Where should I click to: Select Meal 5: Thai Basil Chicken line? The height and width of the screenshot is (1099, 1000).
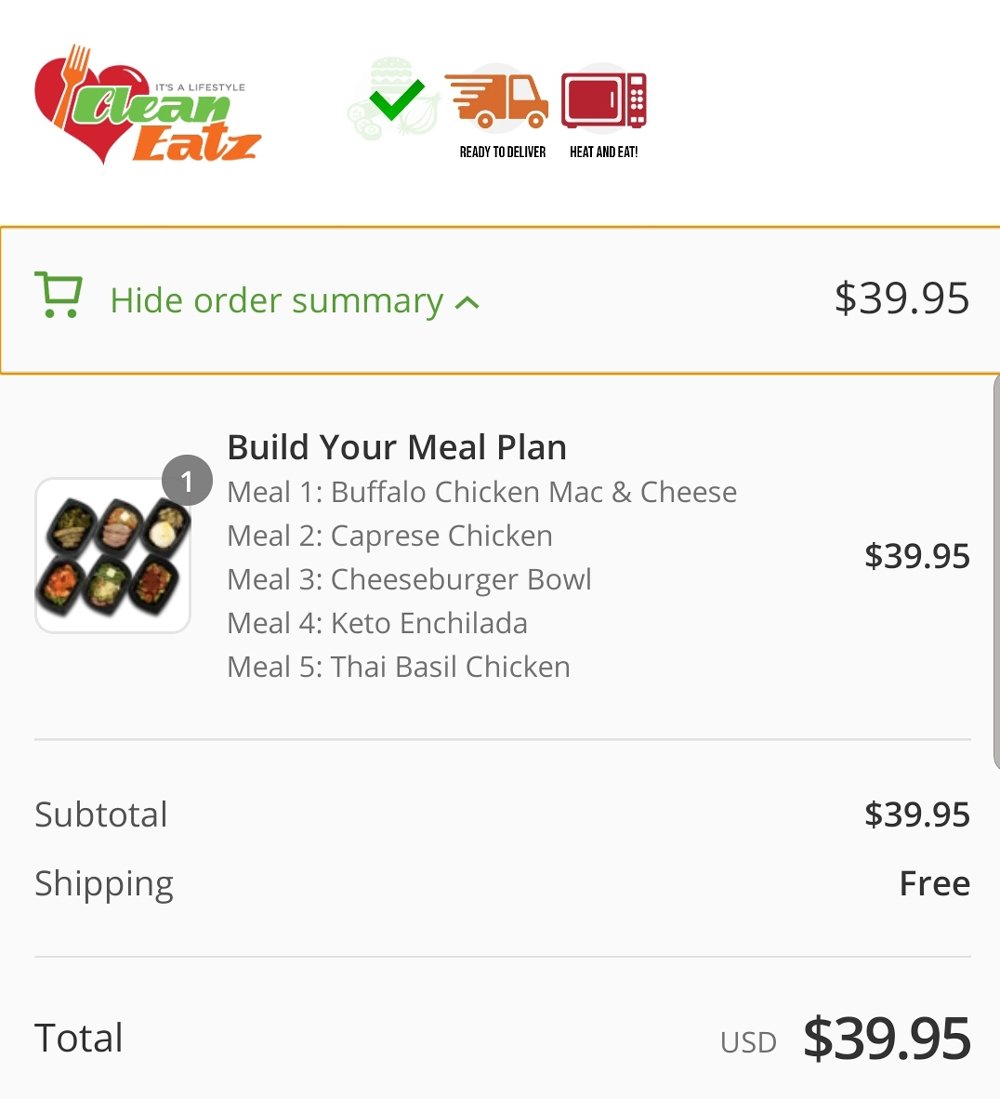point(398,666)
